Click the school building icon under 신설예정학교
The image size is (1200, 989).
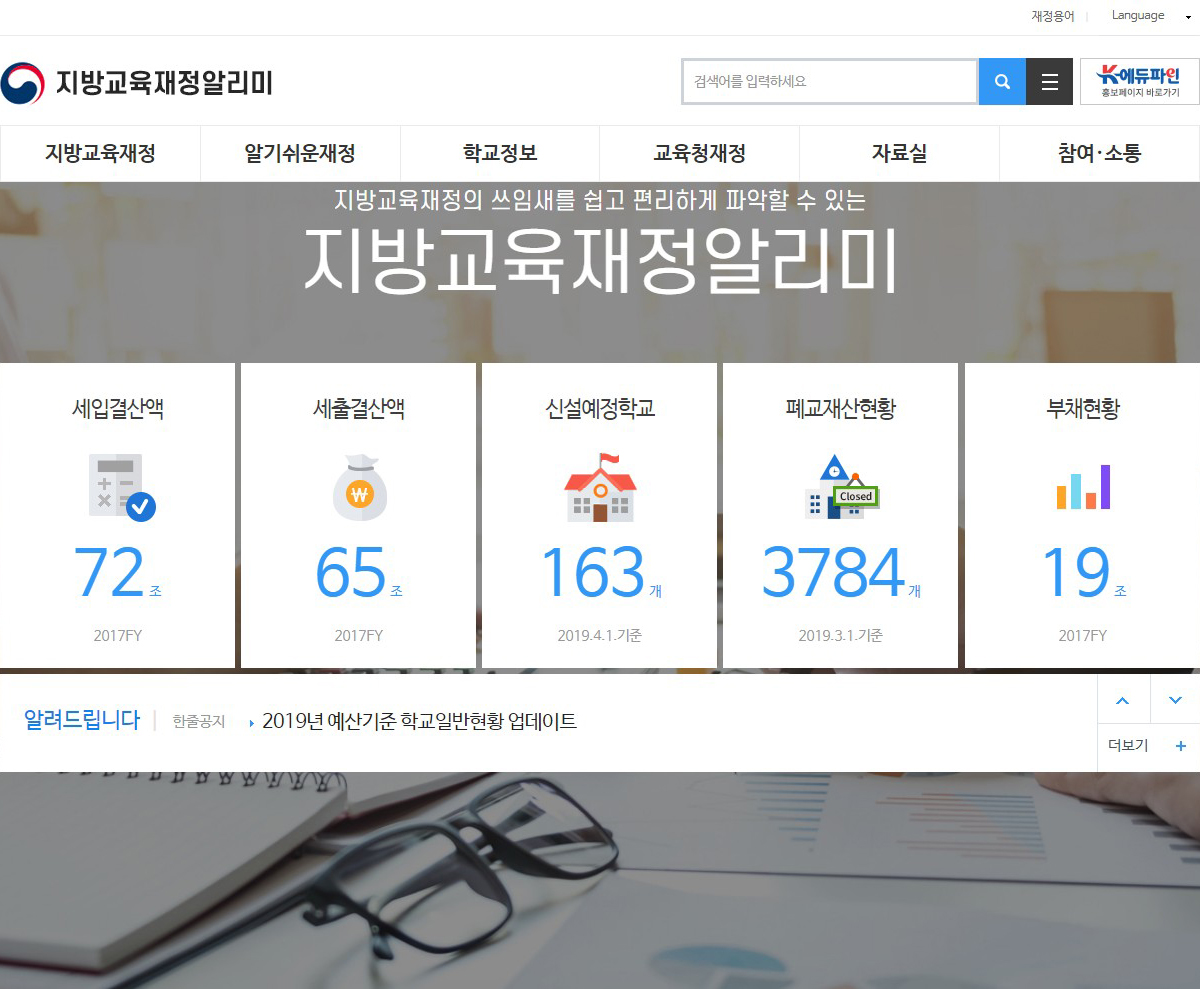[600, 487]
